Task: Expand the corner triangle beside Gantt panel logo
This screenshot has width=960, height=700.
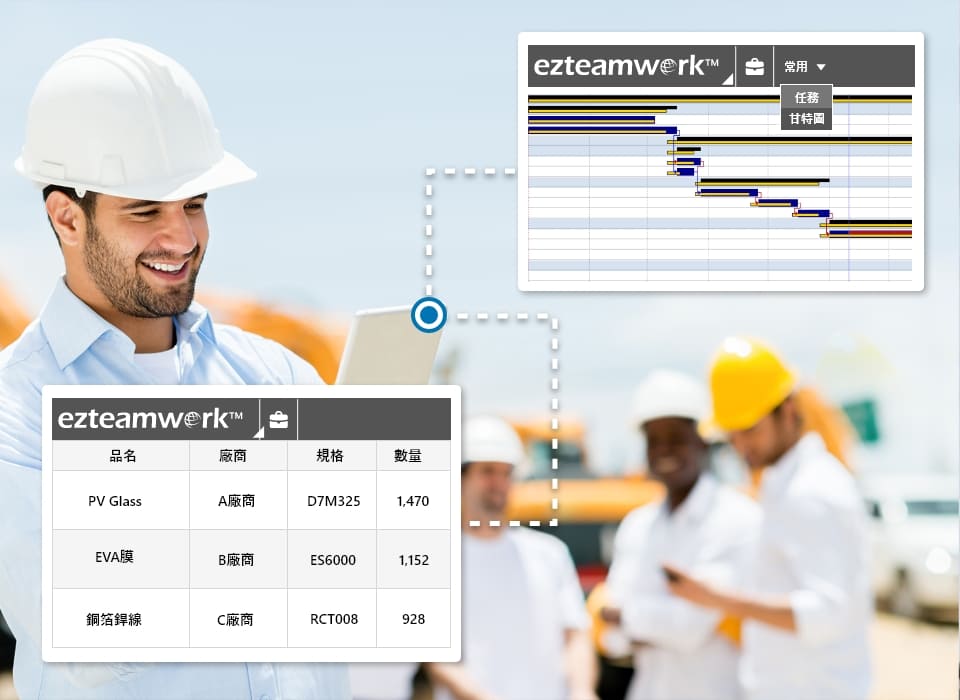Action: click(x=727, y=79)
